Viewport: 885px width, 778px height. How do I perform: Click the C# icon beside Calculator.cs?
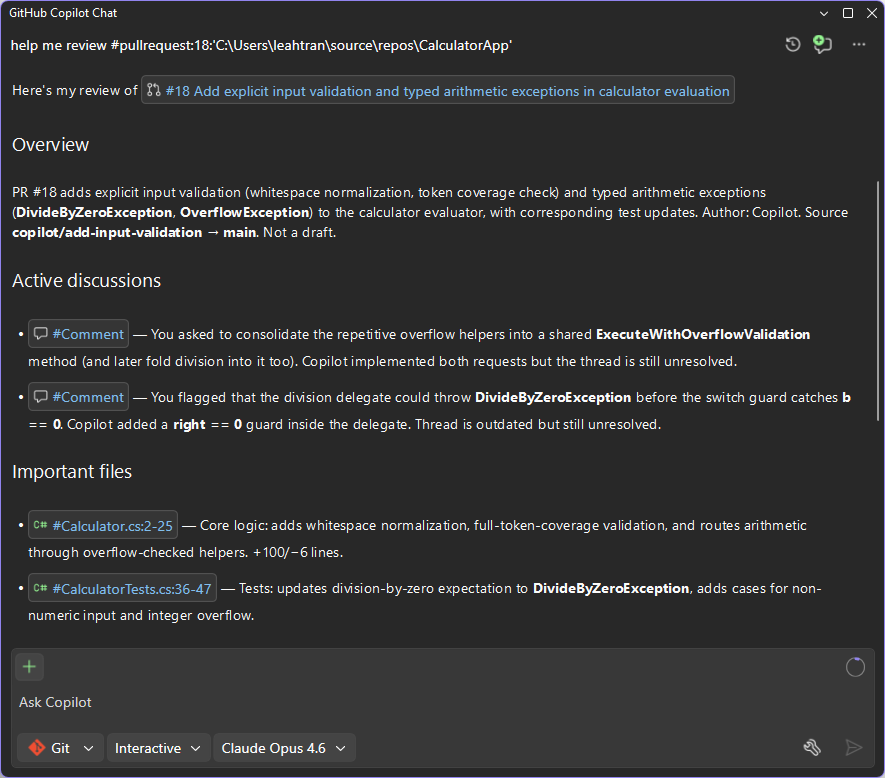point(41,525)
